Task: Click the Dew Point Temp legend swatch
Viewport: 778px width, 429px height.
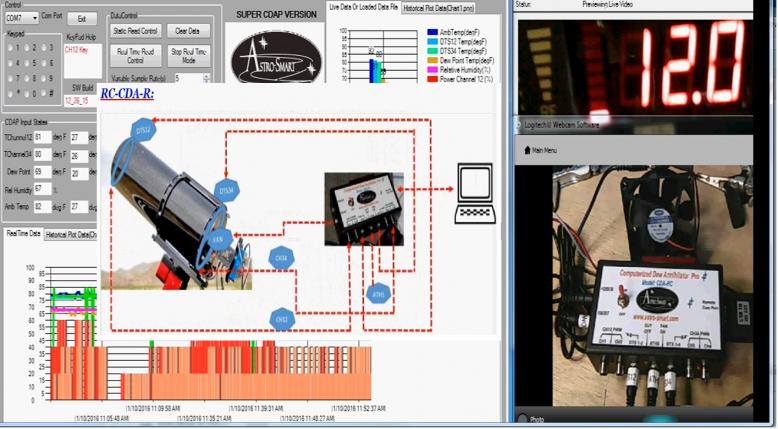Action: pyautogui.click(x=432, y=61)
